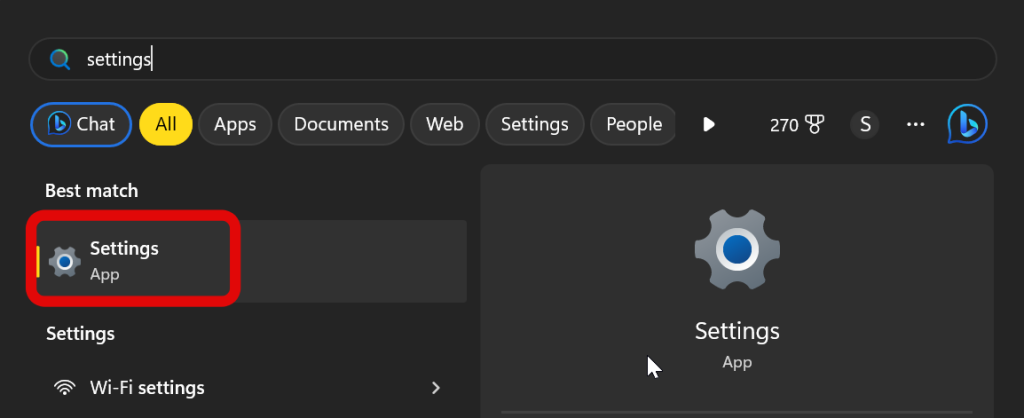Open the three-dot more options menu

point(915,125)
